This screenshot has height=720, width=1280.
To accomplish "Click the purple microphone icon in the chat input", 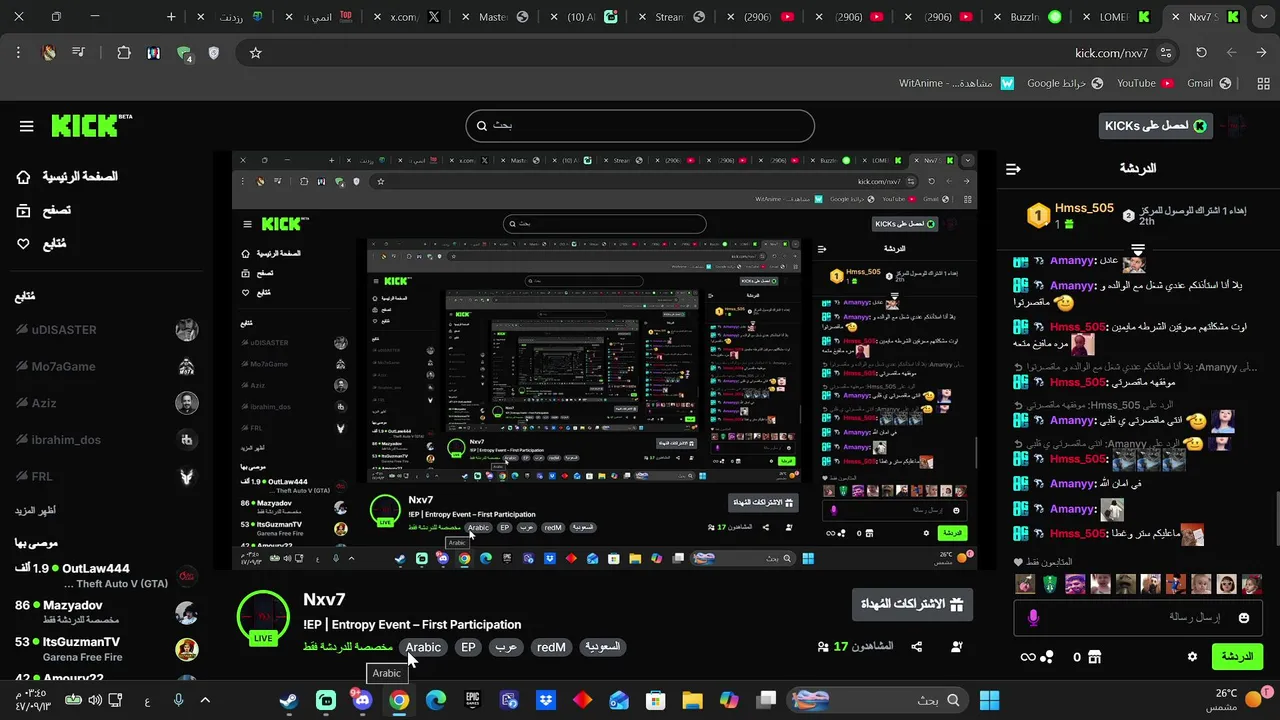I will coord(1034,618).
